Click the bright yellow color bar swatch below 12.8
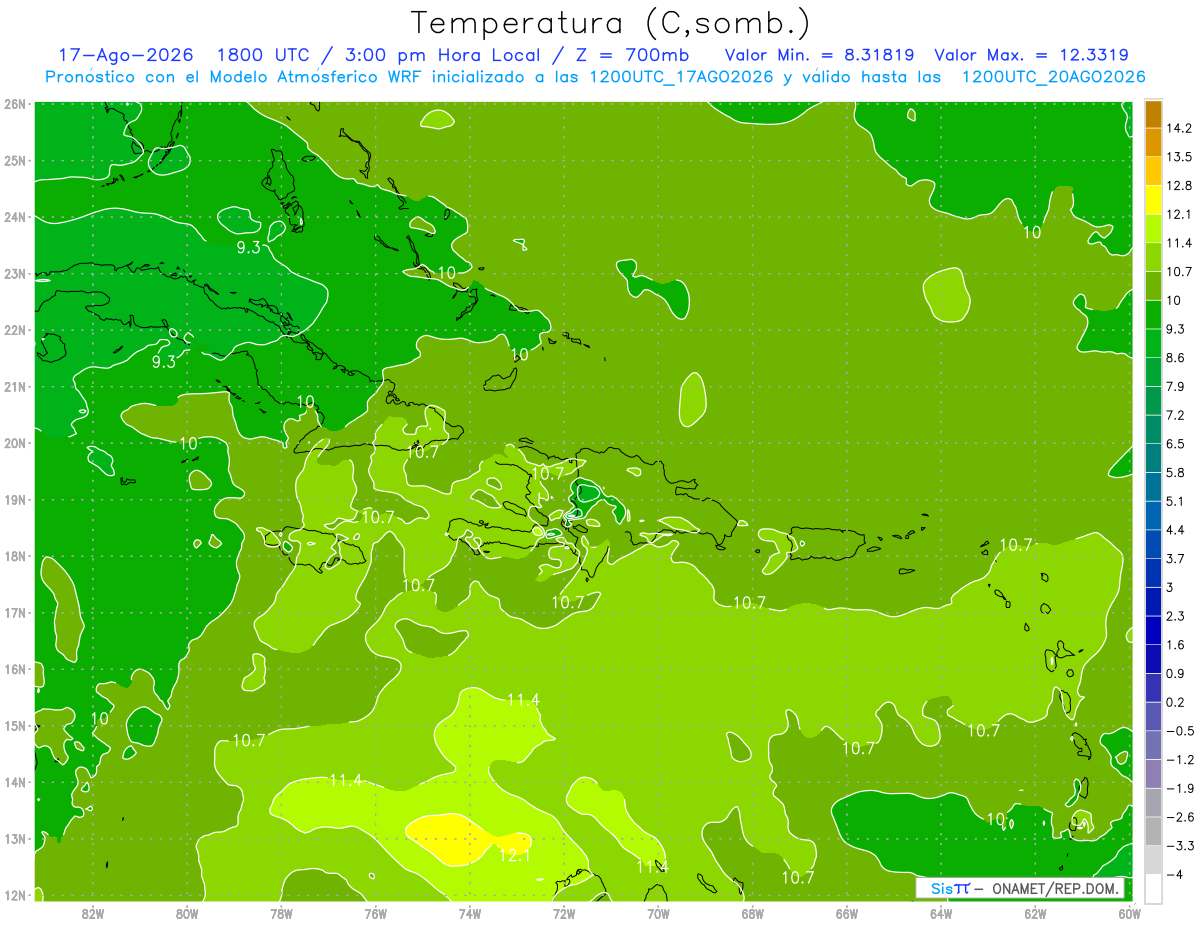 click(1153, 200)
